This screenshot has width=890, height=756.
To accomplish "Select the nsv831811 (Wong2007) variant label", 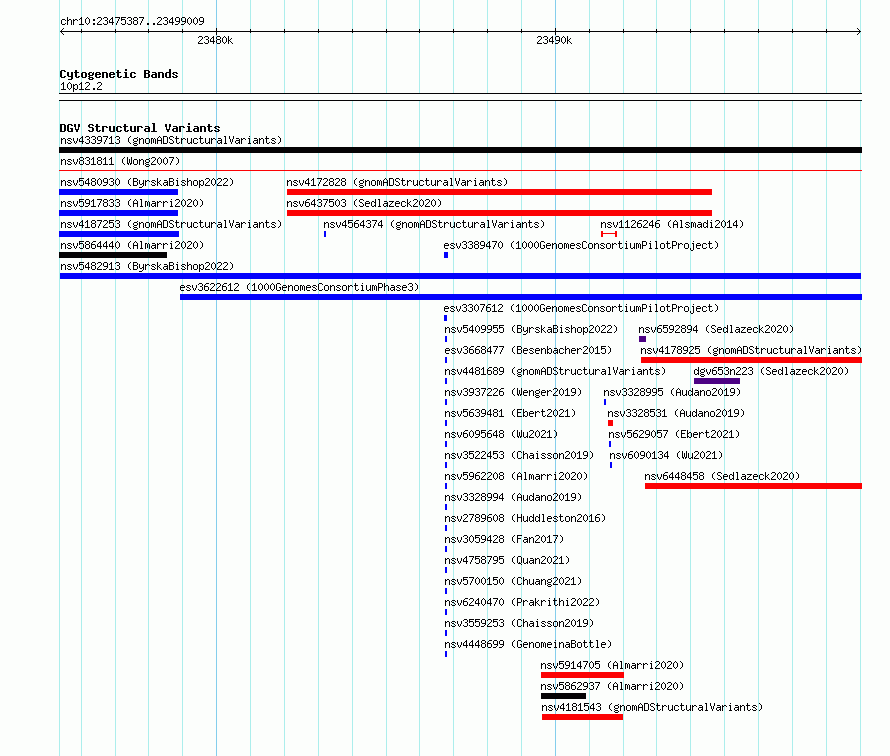I will point(120,161).
